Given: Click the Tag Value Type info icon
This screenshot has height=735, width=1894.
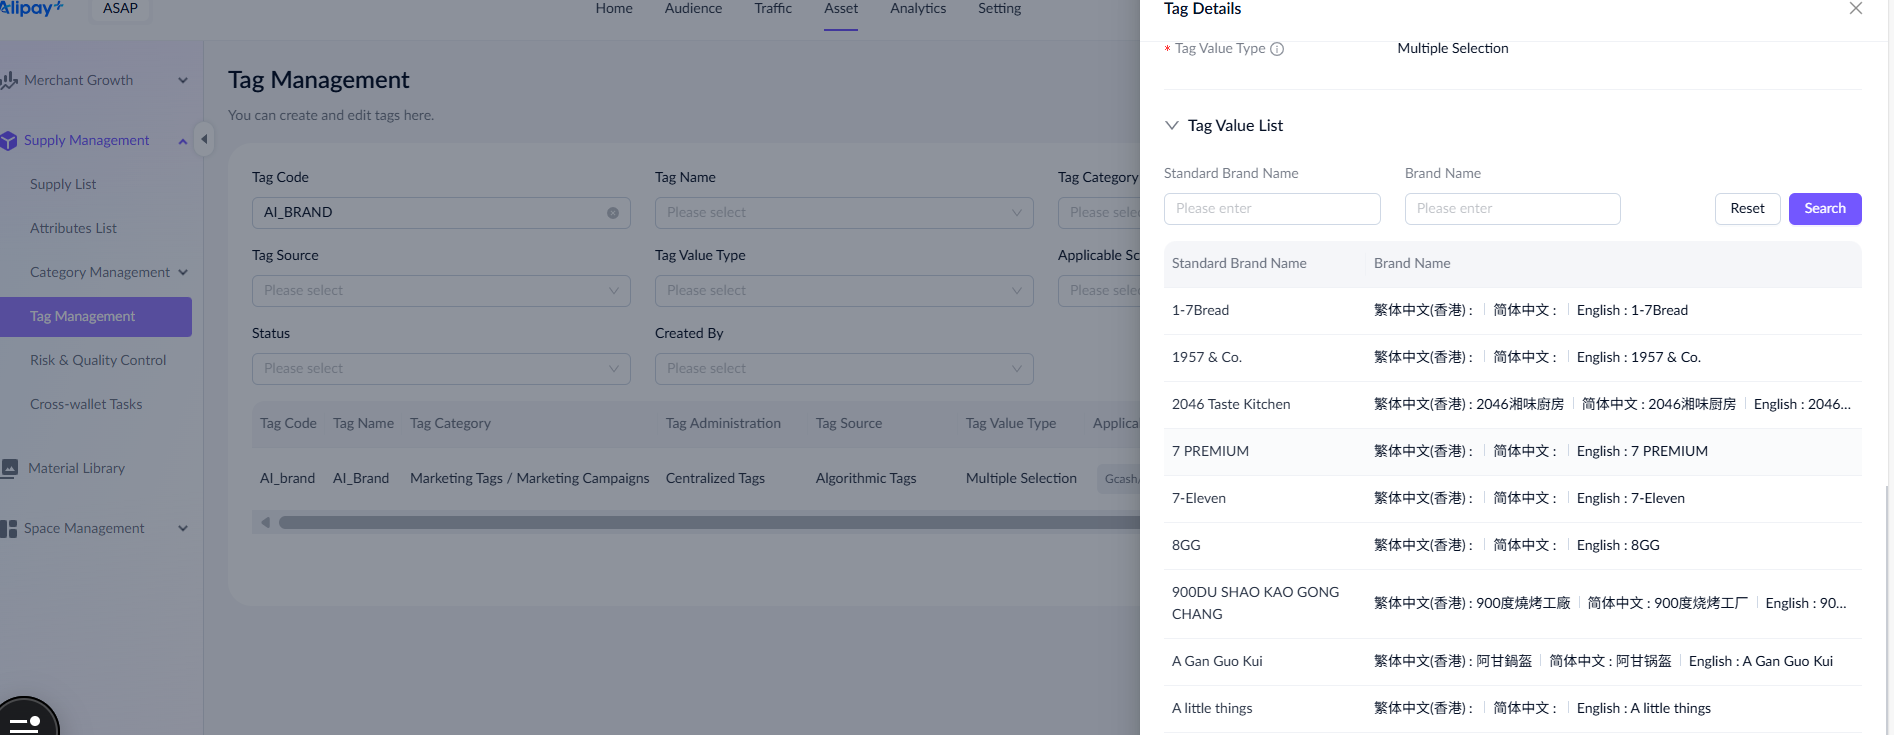Looking at the screenshot, I should (x=1277, y=49).
